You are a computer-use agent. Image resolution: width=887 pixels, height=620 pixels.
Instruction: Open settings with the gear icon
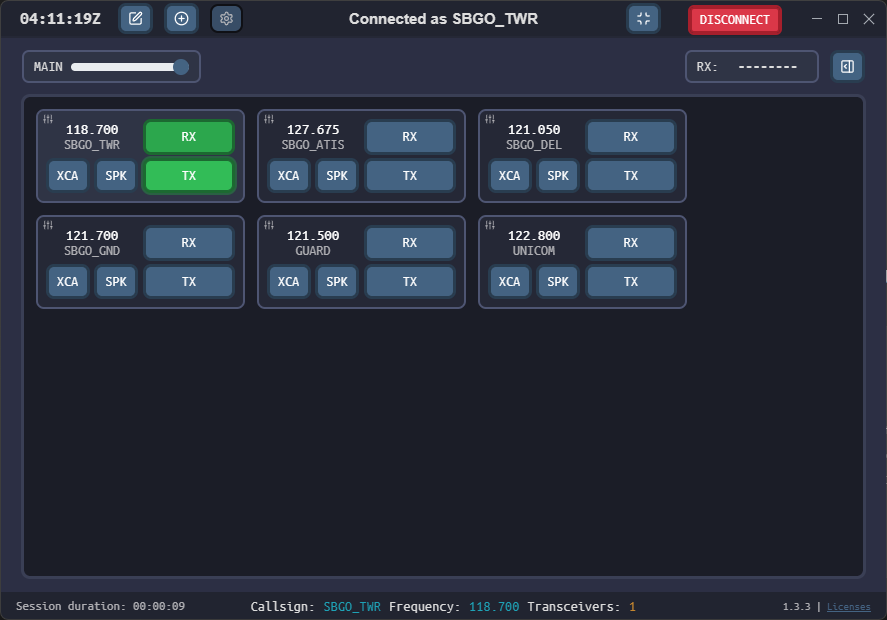[x=226, y=19]
